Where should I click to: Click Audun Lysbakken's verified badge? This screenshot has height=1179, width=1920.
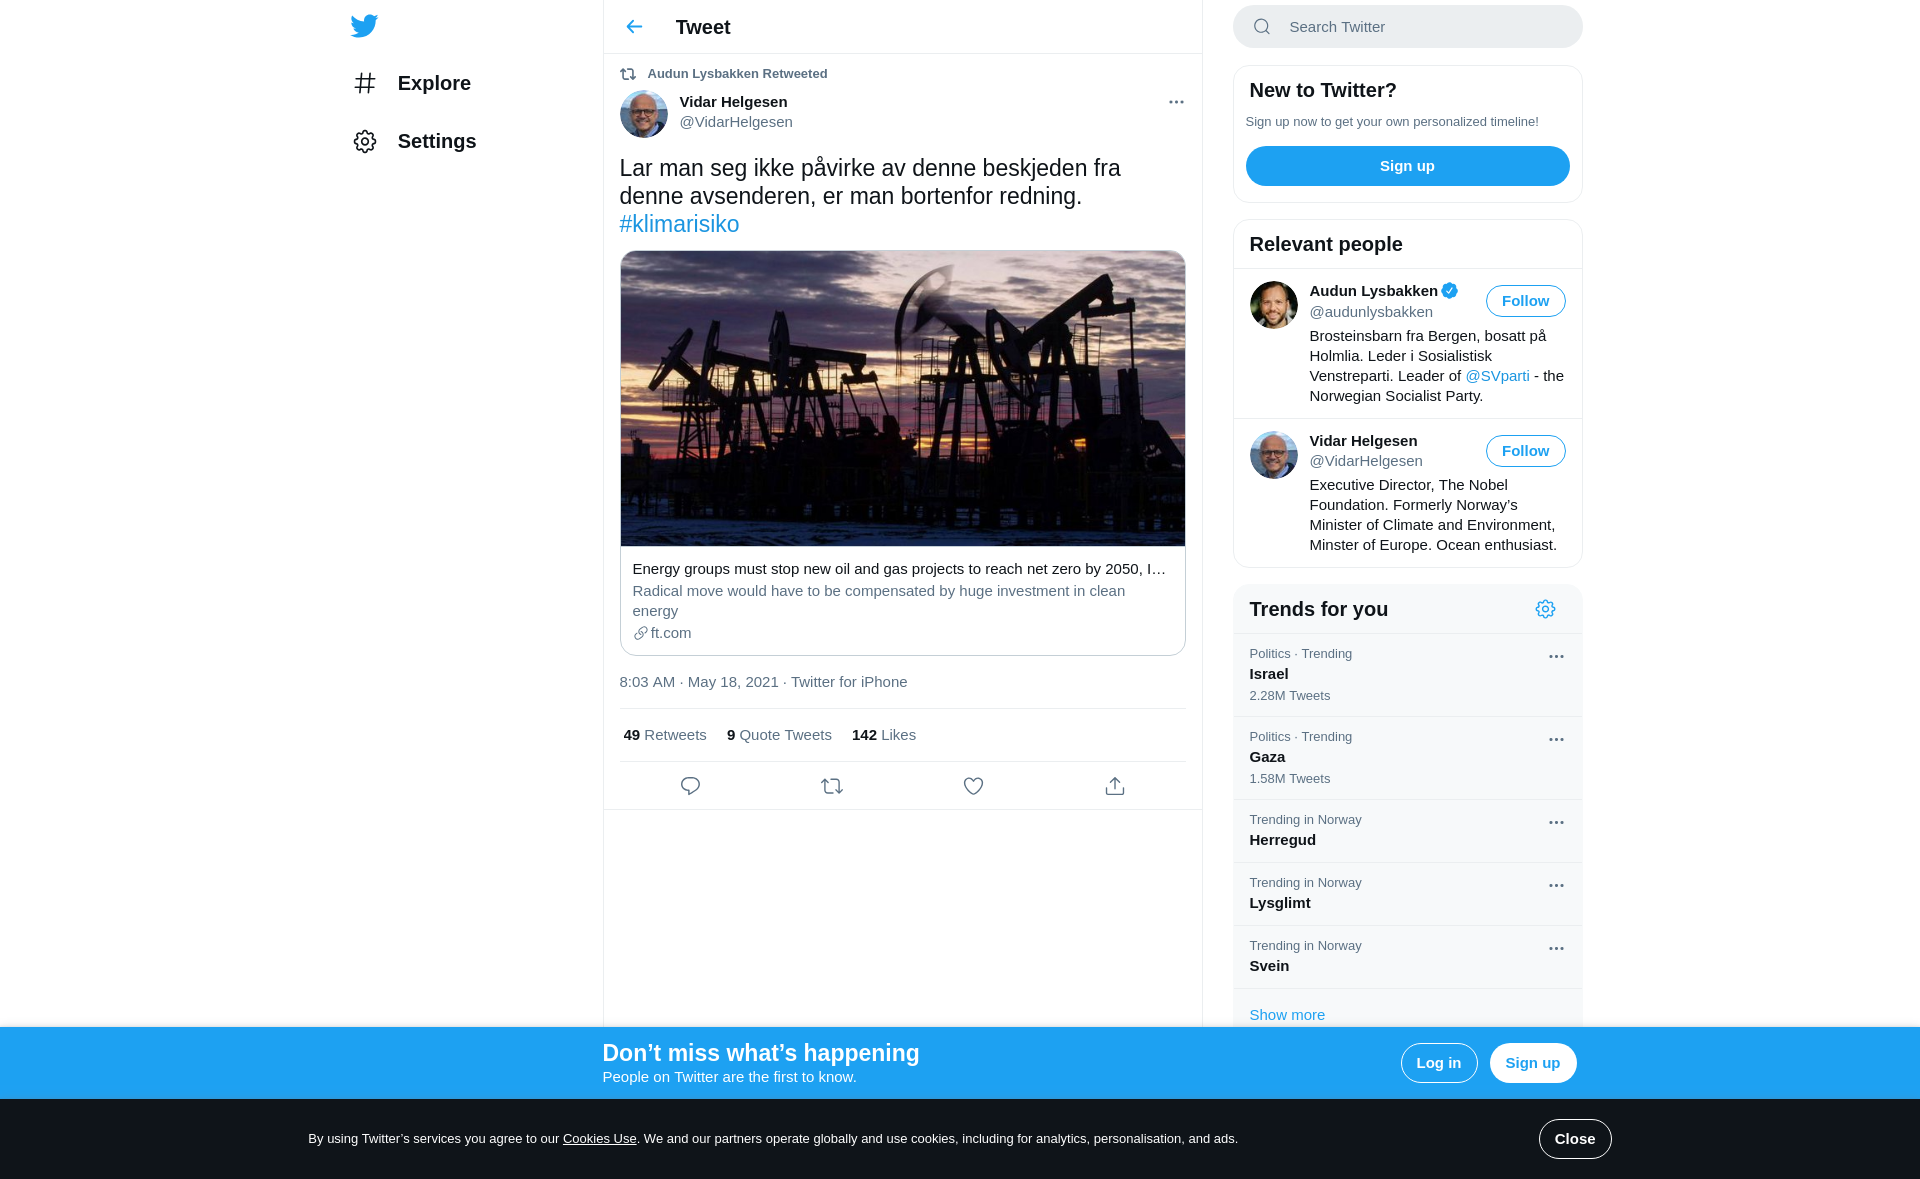1450,291
